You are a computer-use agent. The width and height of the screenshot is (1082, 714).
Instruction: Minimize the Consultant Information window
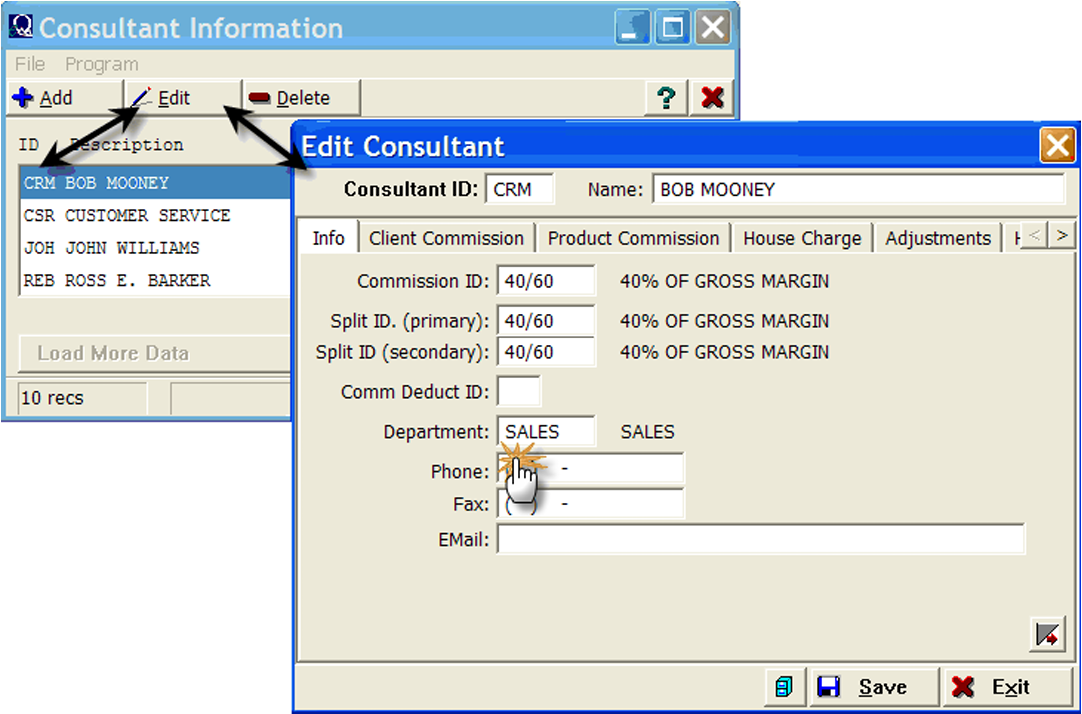pyautogui.click(x=632, y=28)
